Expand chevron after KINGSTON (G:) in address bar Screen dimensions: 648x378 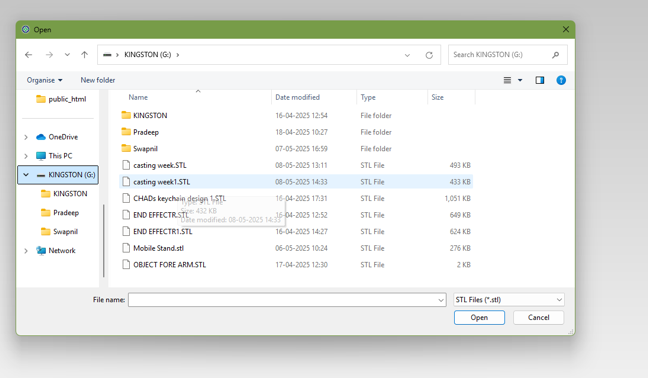tap(178, 55)
